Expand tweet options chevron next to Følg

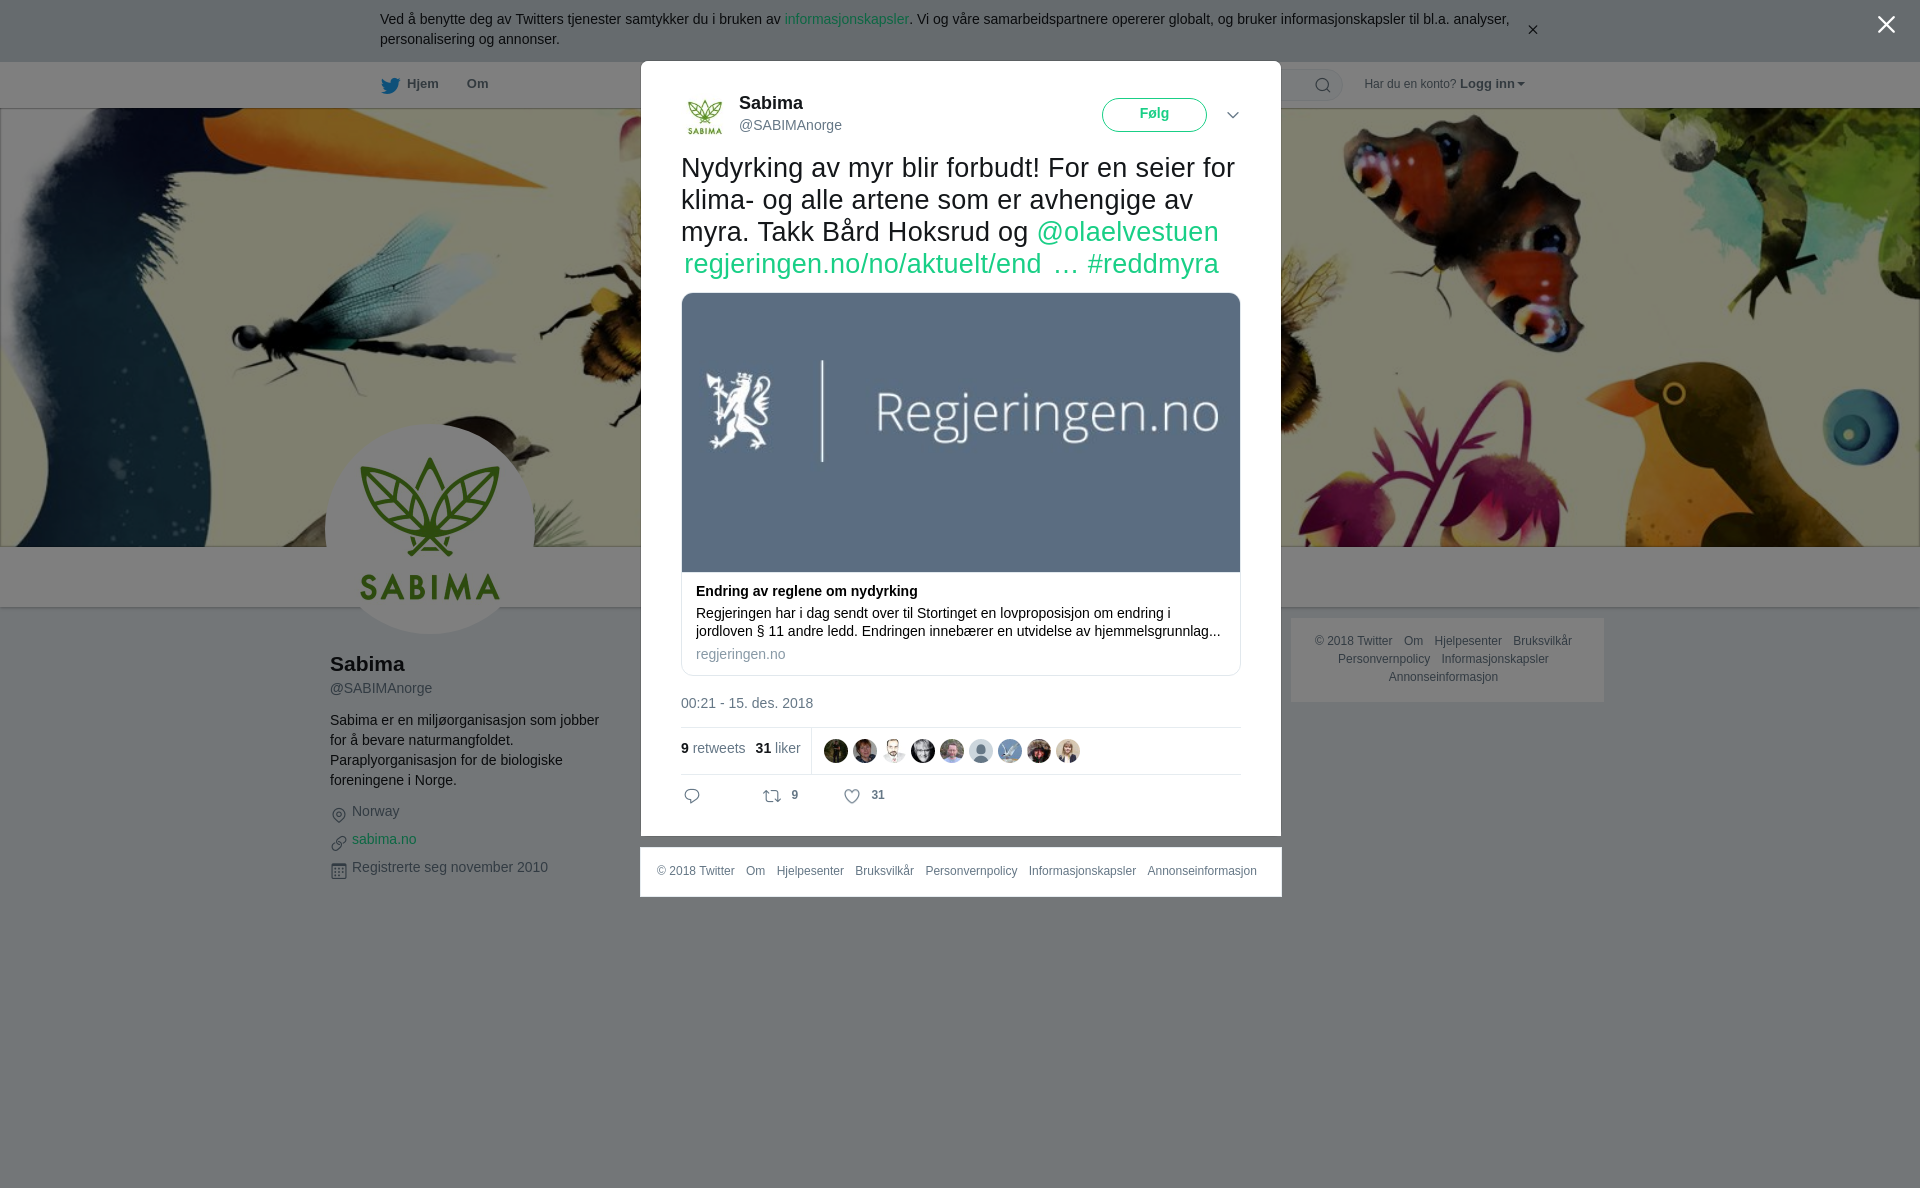[x=1233, y=116]
